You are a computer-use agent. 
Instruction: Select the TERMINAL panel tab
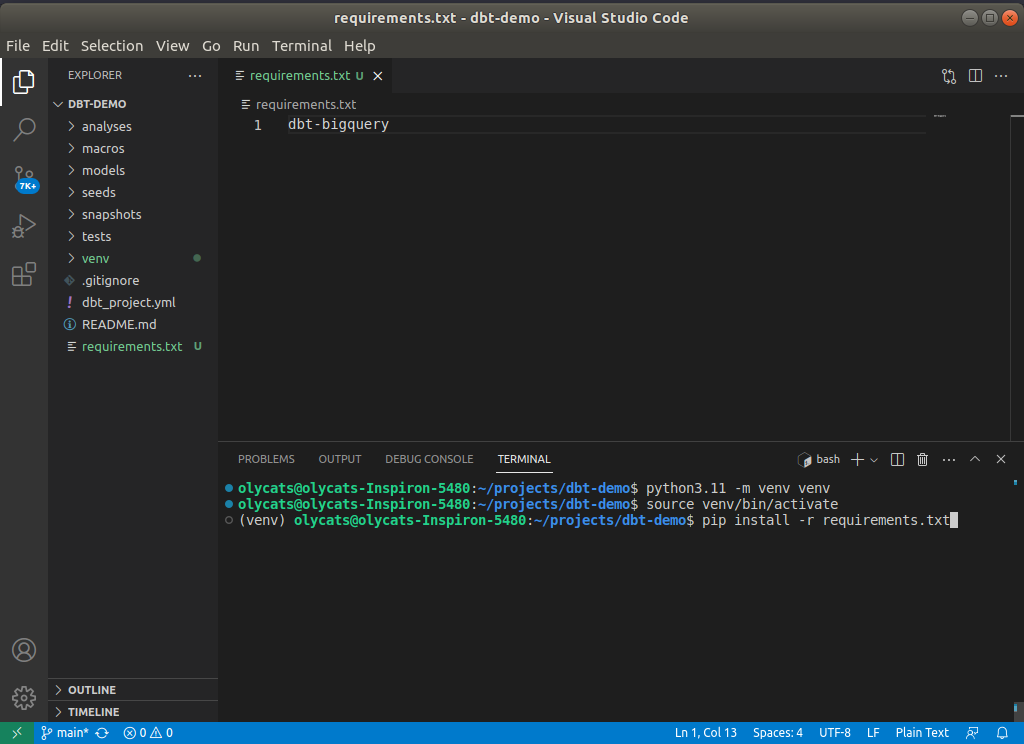click(524, 459)
